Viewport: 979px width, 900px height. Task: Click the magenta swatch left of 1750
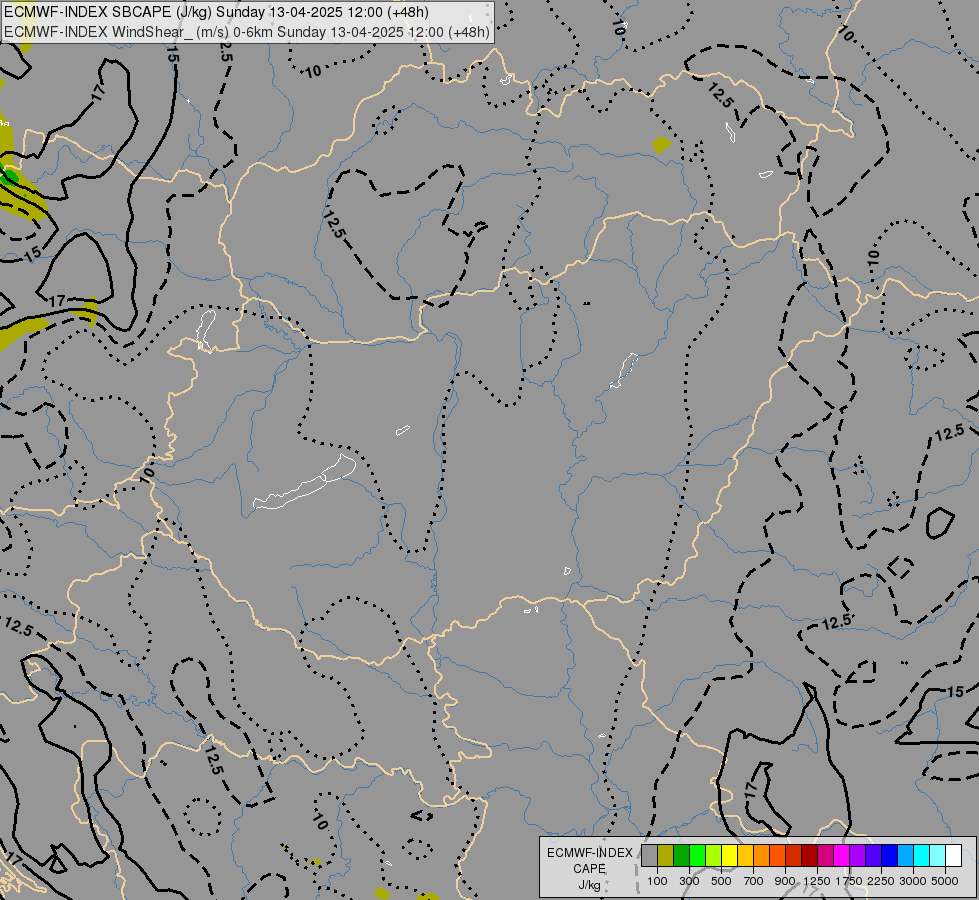point(842,855)
